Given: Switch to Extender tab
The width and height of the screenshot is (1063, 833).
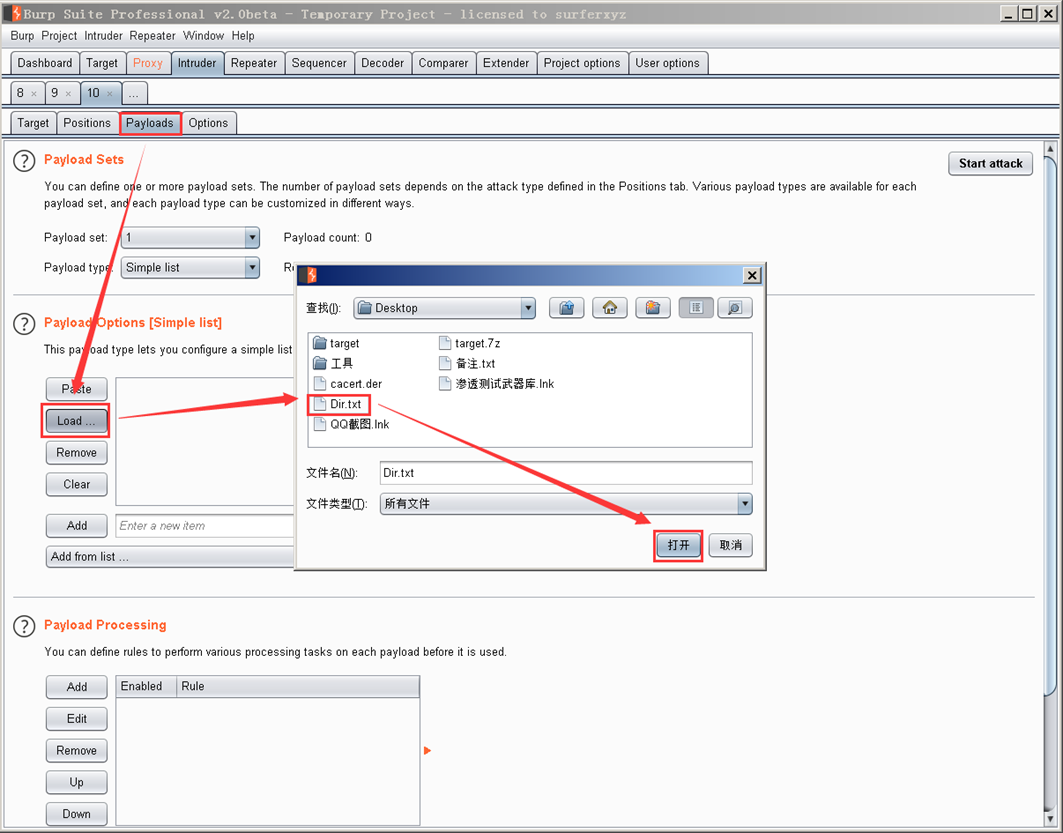Looking at the screenshot, I should (506, 63).
